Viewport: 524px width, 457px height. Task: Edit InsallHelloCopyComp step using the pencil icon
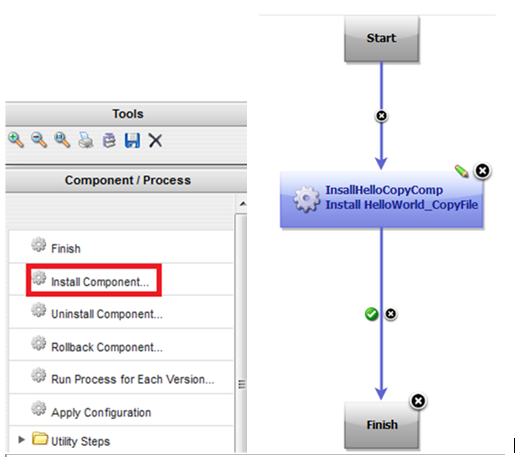click(462, 171)
